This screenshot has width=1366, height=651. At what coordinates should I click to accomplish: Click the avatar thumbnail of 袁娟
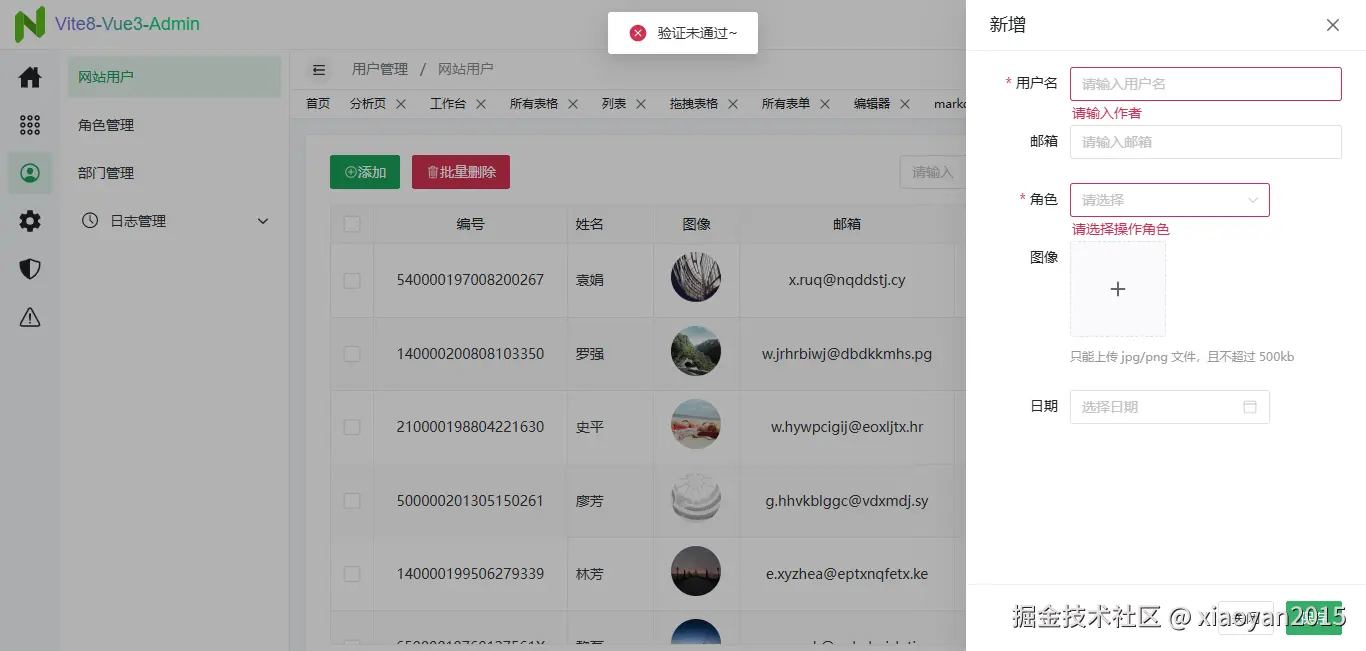coord(696,278)
